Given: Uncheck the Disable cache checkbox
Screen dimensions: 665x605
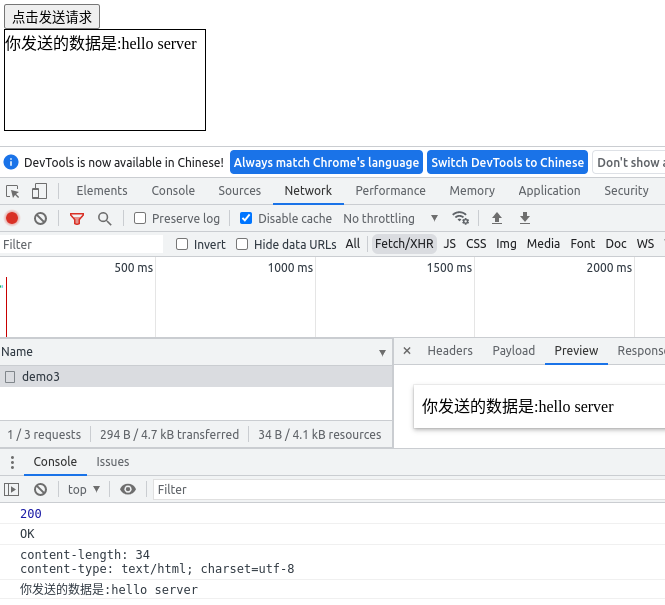Looking at the screenshot, I should click(x=246, y=218).
